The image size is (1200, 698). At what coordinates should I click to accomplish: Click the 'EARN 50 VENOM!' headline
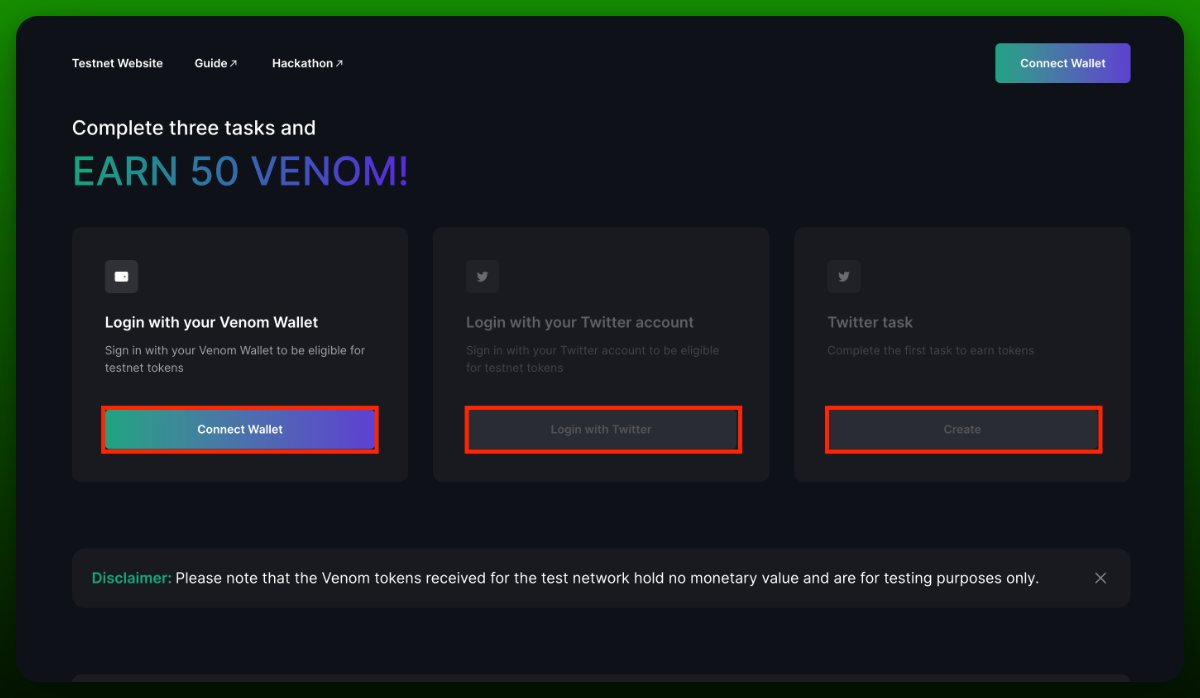pyautogui.click(x=240, y=171)
